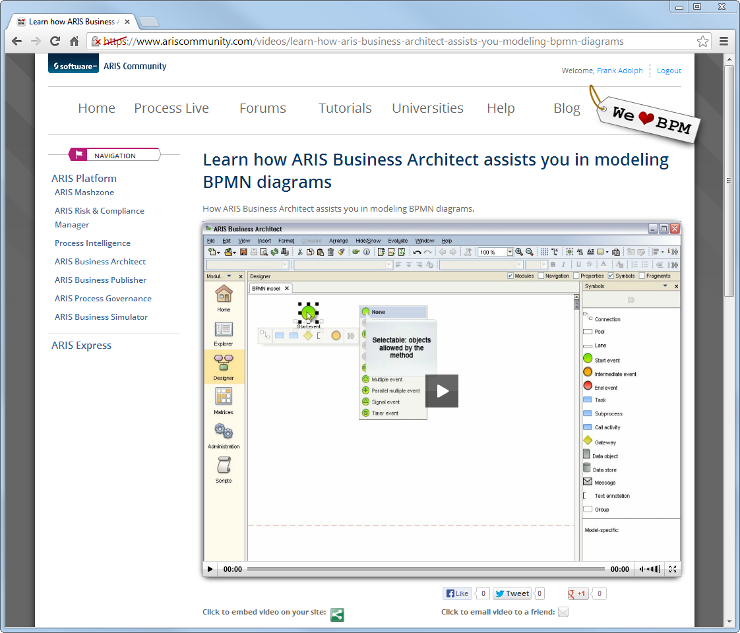The height and width of the screenshot is (633, 740).
Task: Open ARIS Risk & Compliance Manager link
Action: [x=99, y=218]
